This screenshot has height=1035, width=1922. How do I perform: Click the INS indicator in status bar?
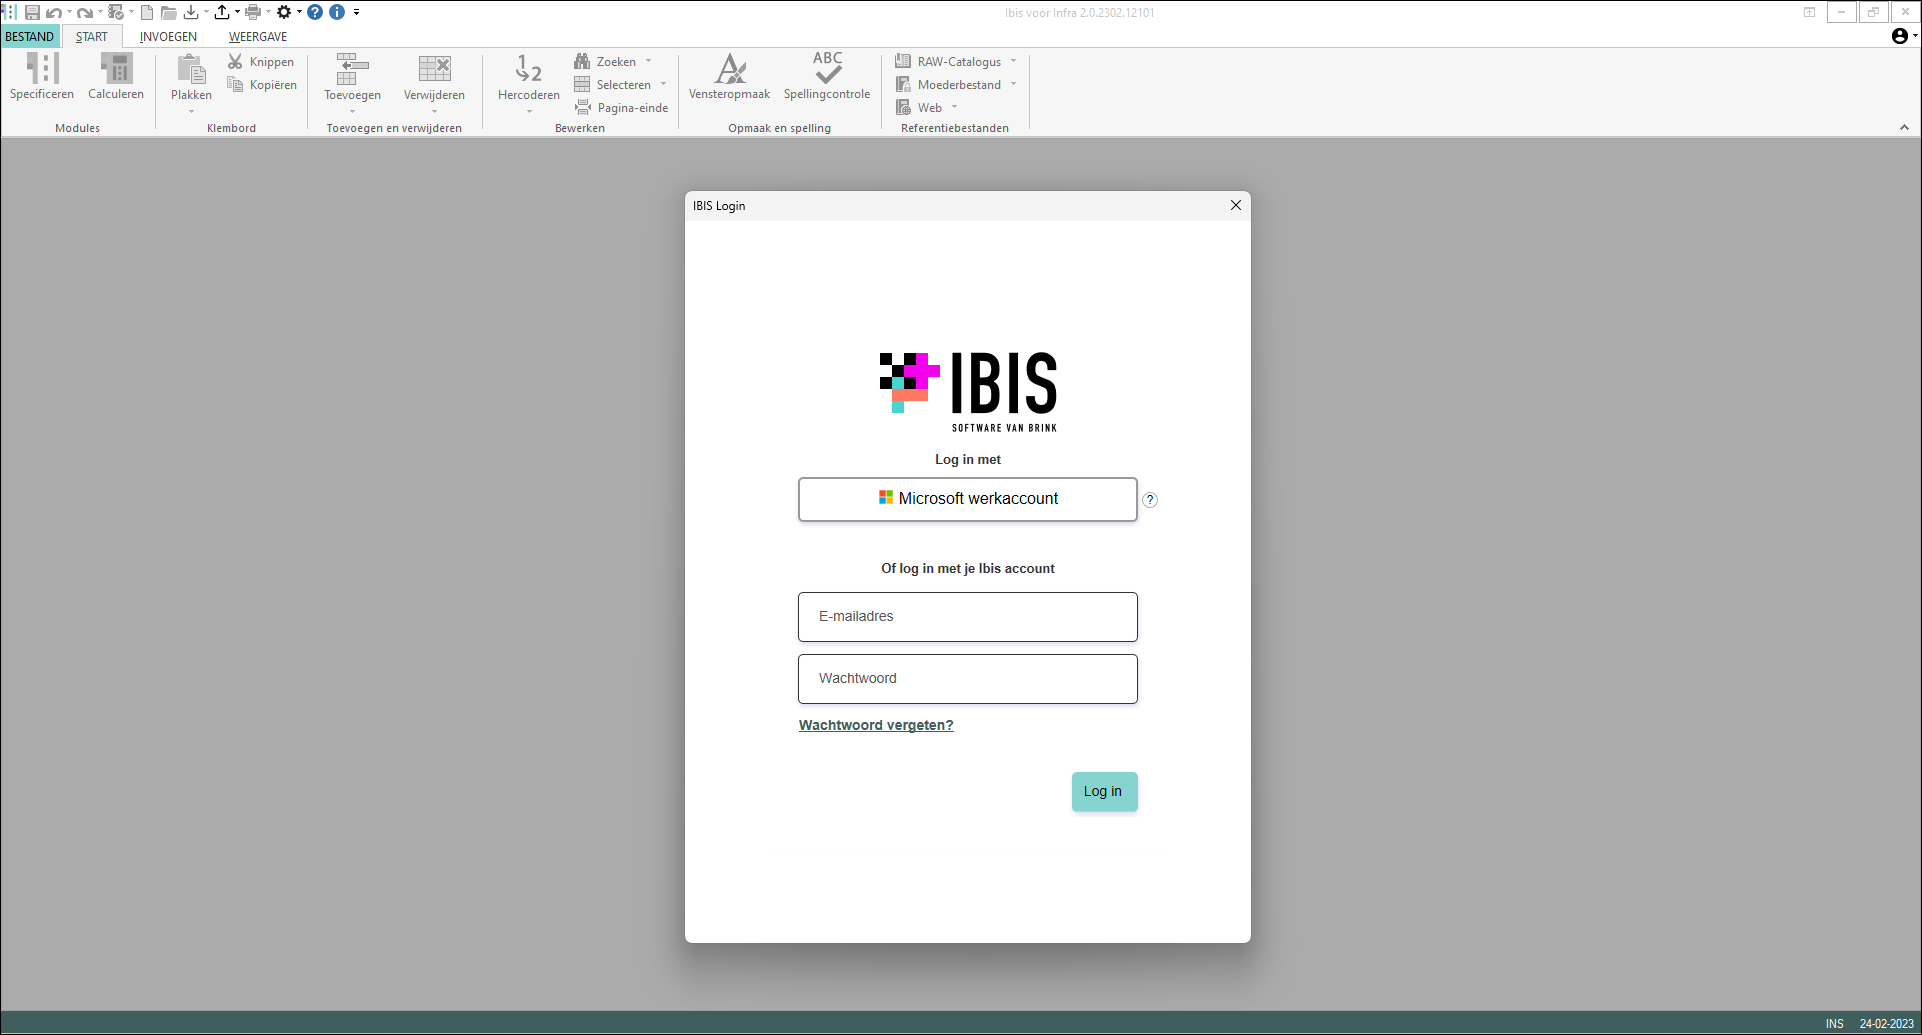[1834, 1024]
